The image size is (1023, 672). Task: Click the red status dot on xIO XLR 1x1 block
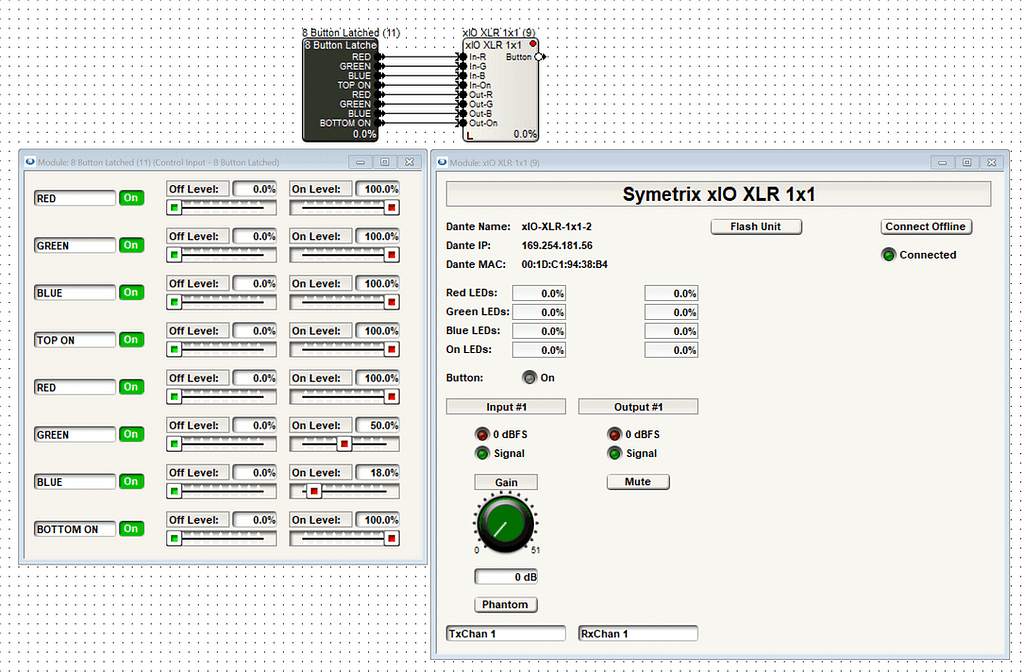[532, 44]
